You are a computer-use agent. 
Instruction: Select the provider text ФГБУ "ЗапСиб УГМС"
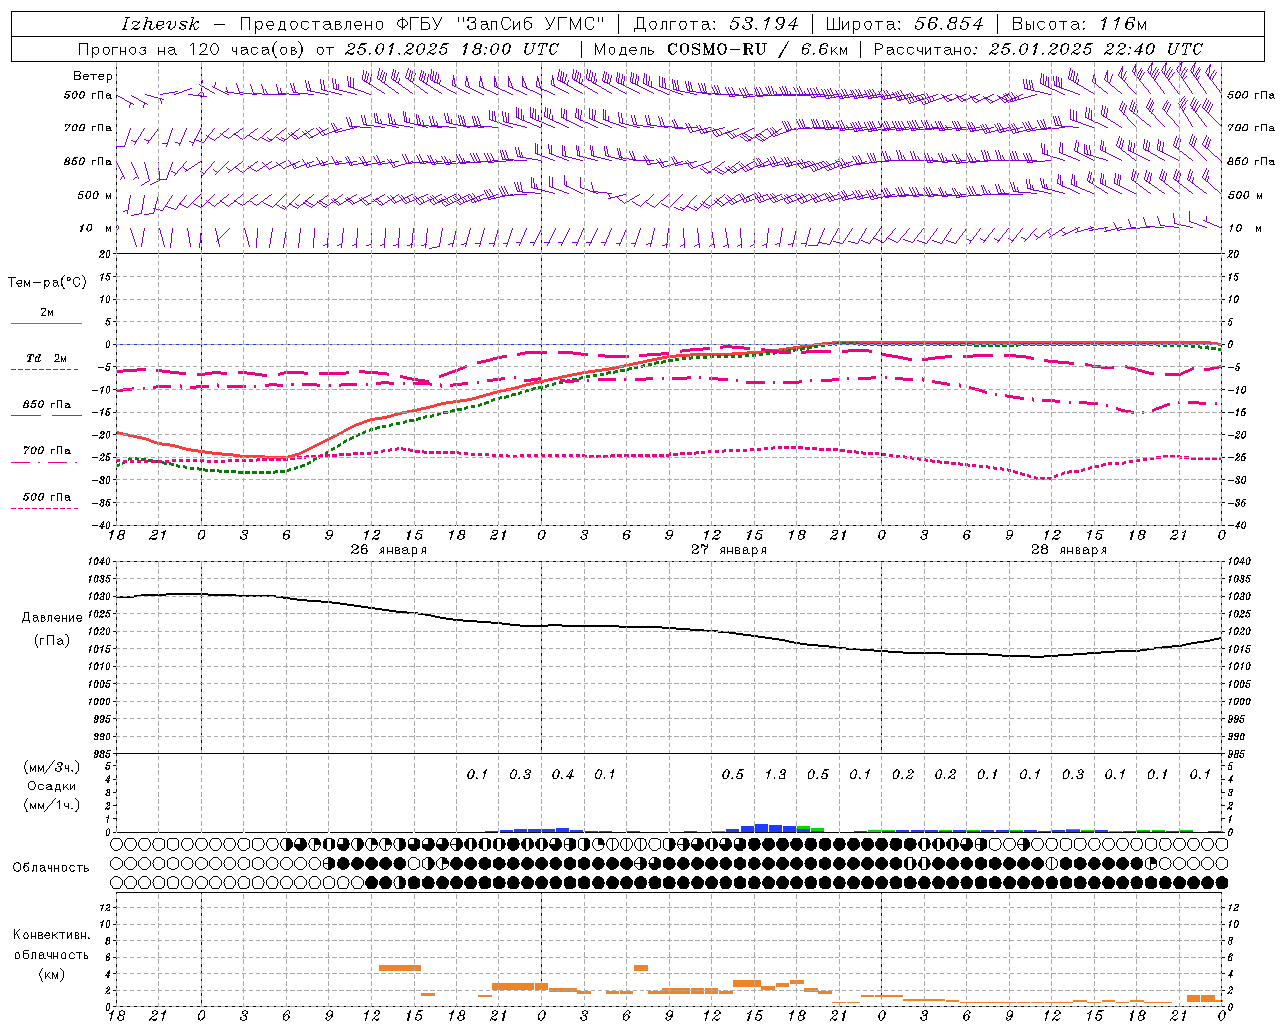[502, 24]
